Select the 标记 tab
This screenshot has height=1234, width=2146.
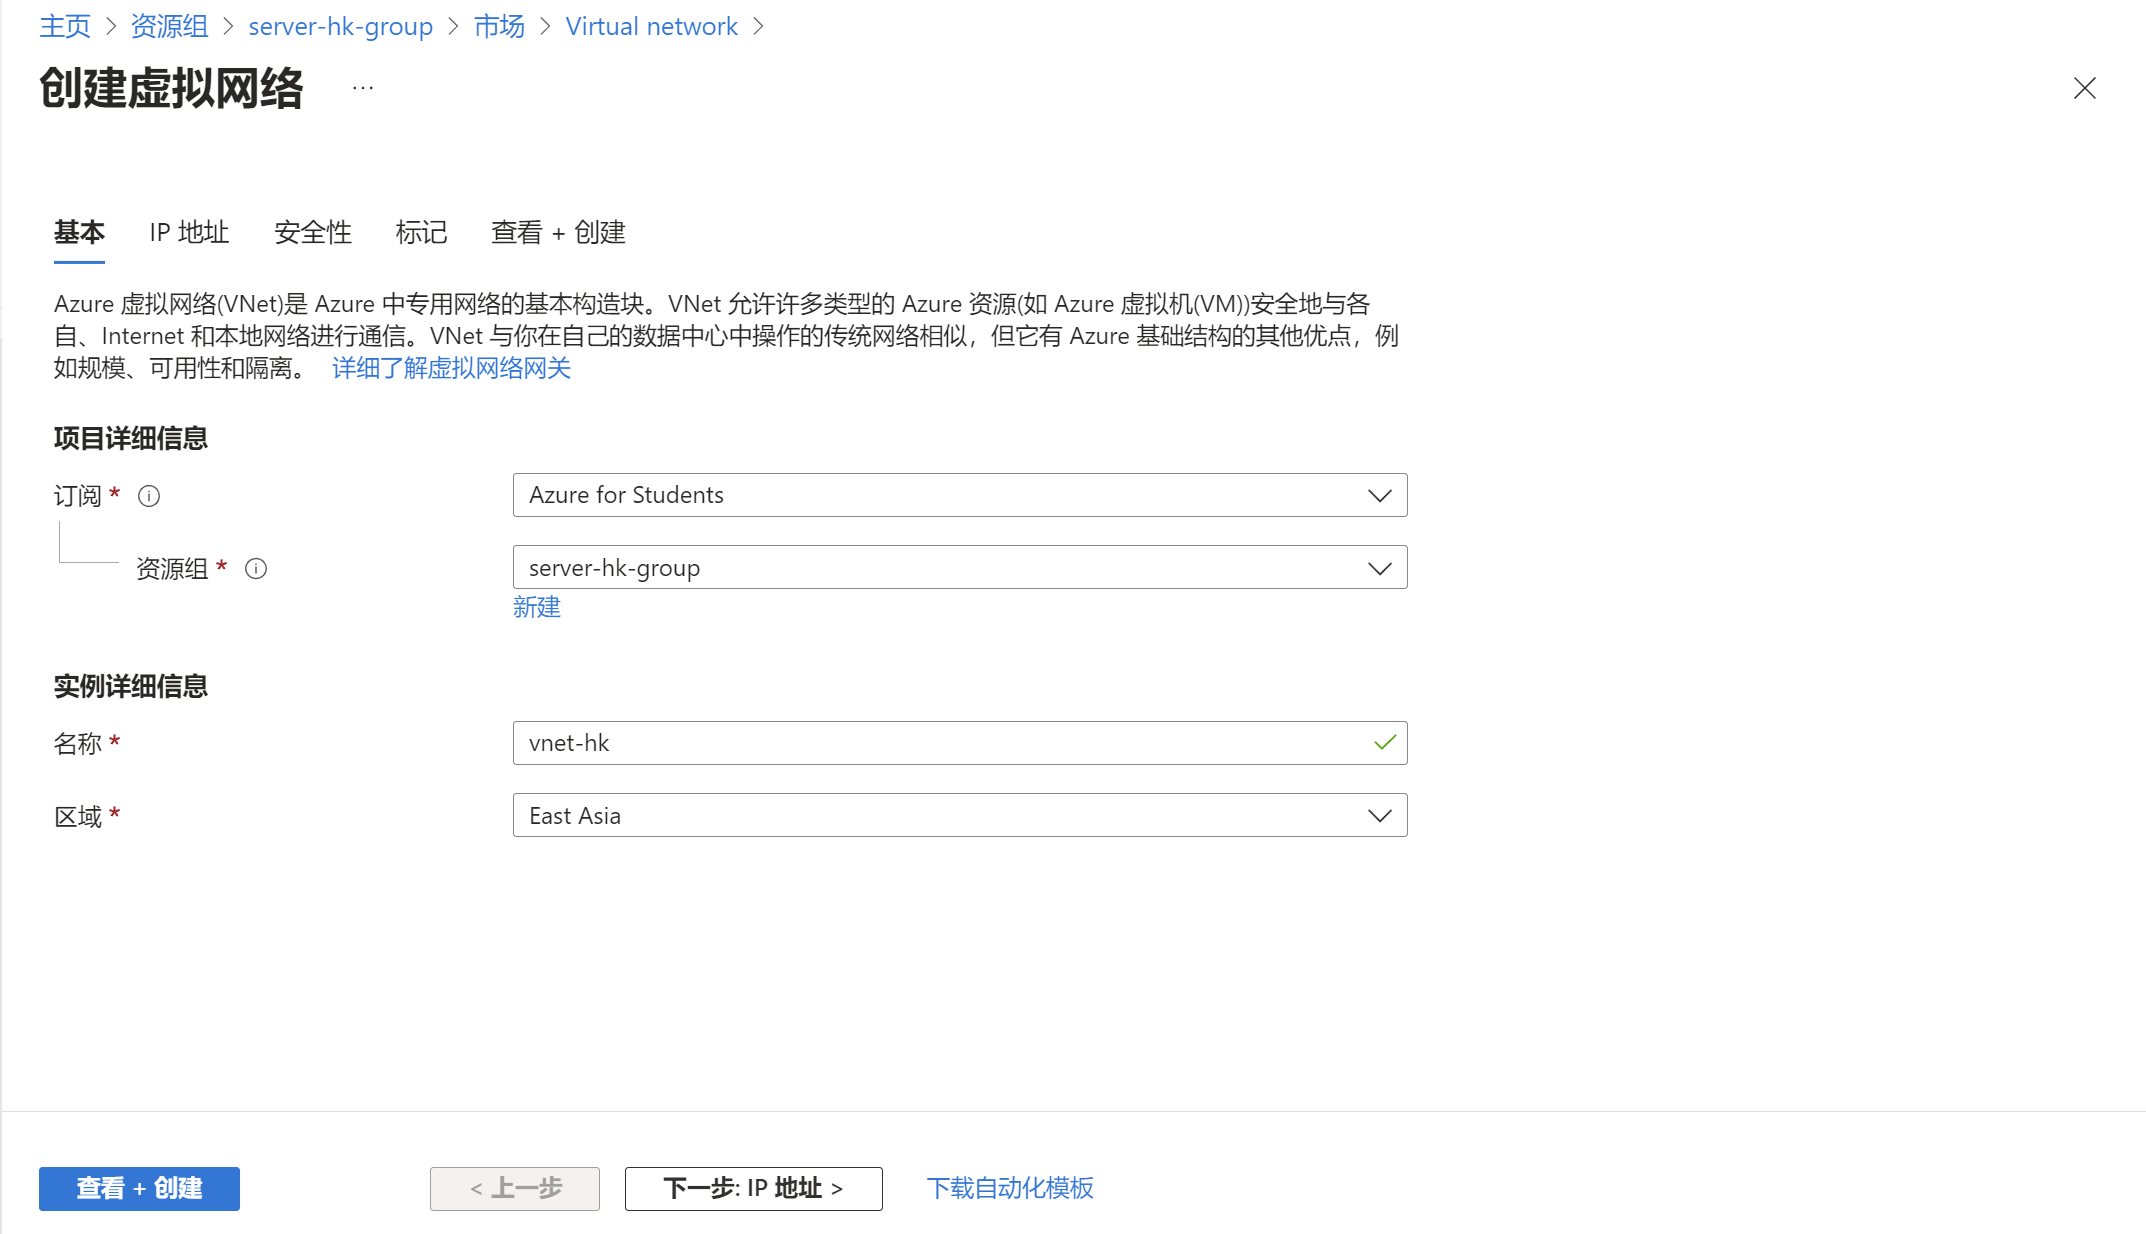click(x=421, y=232)
